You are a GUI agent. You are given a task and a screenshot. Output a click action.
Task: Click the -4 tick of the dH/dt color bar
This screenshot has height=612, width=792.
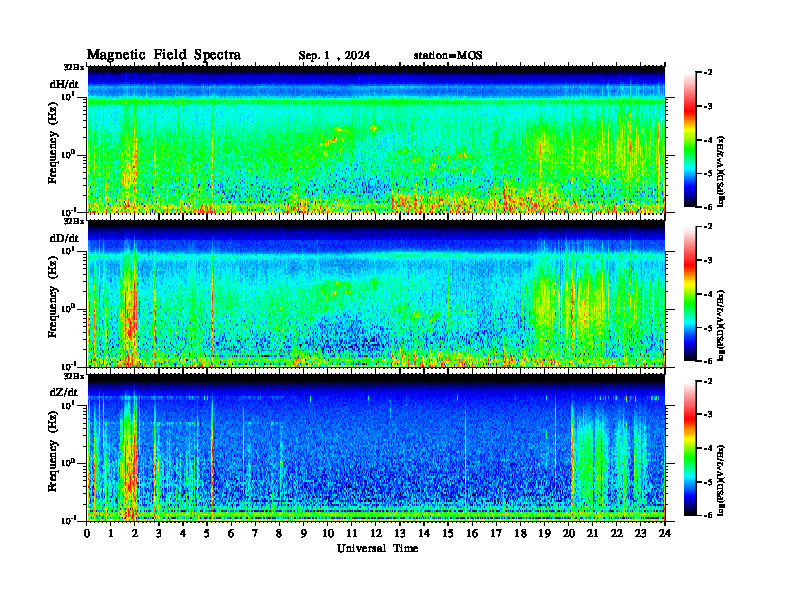pos(707,140)
